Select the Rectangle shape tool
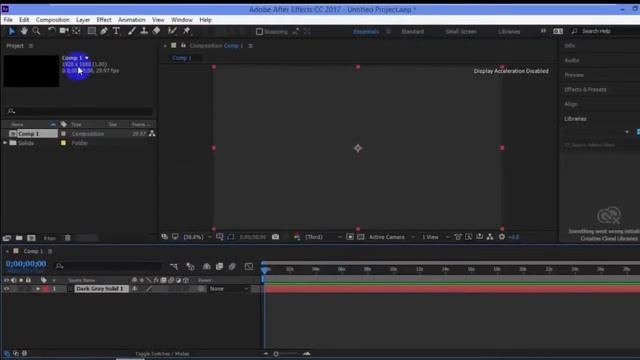The width and height of the screenshot is (640, 360). 92,31
